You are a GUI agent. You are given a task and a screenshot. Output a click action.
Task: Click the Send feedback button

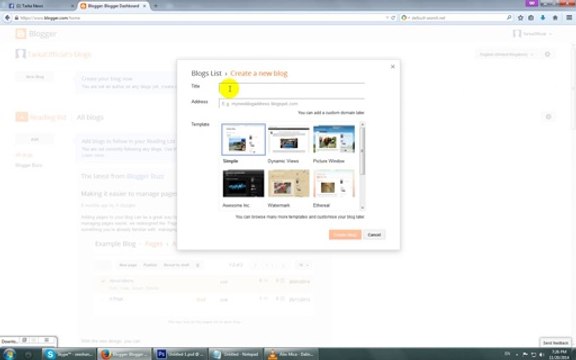click(555, 343)
